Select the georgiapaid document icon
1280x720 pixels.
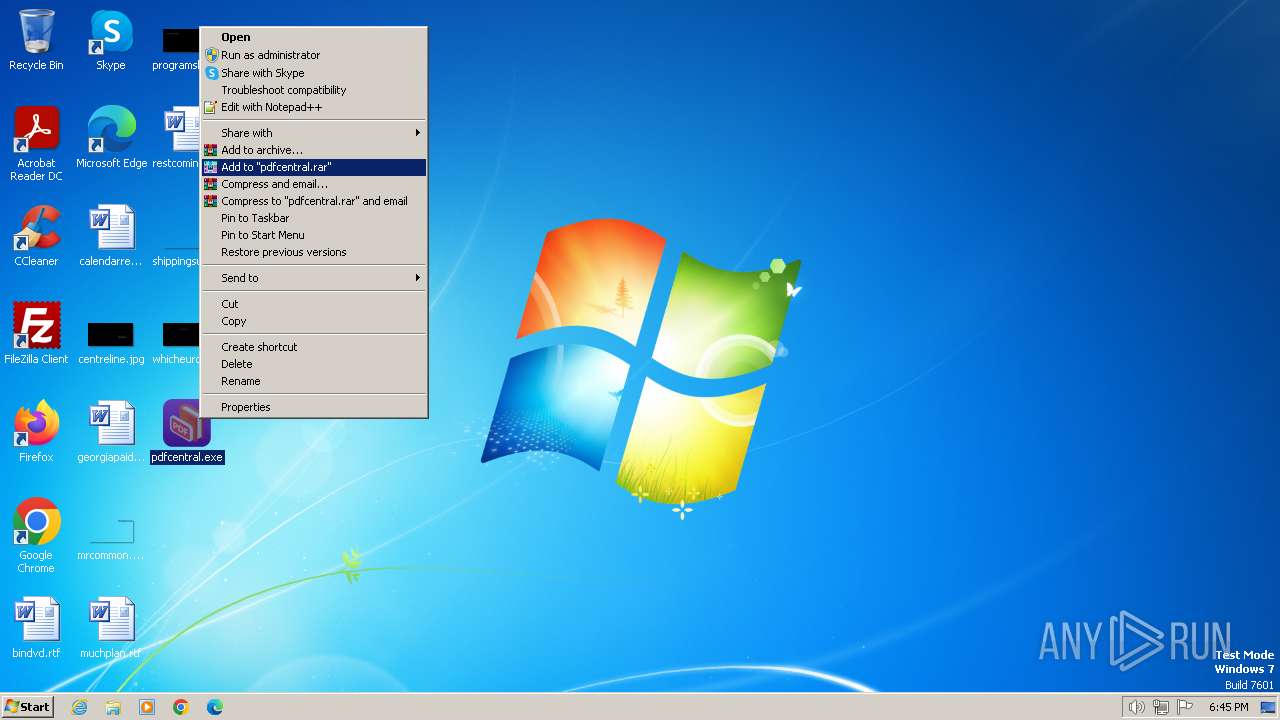click(x=111, y=432)
